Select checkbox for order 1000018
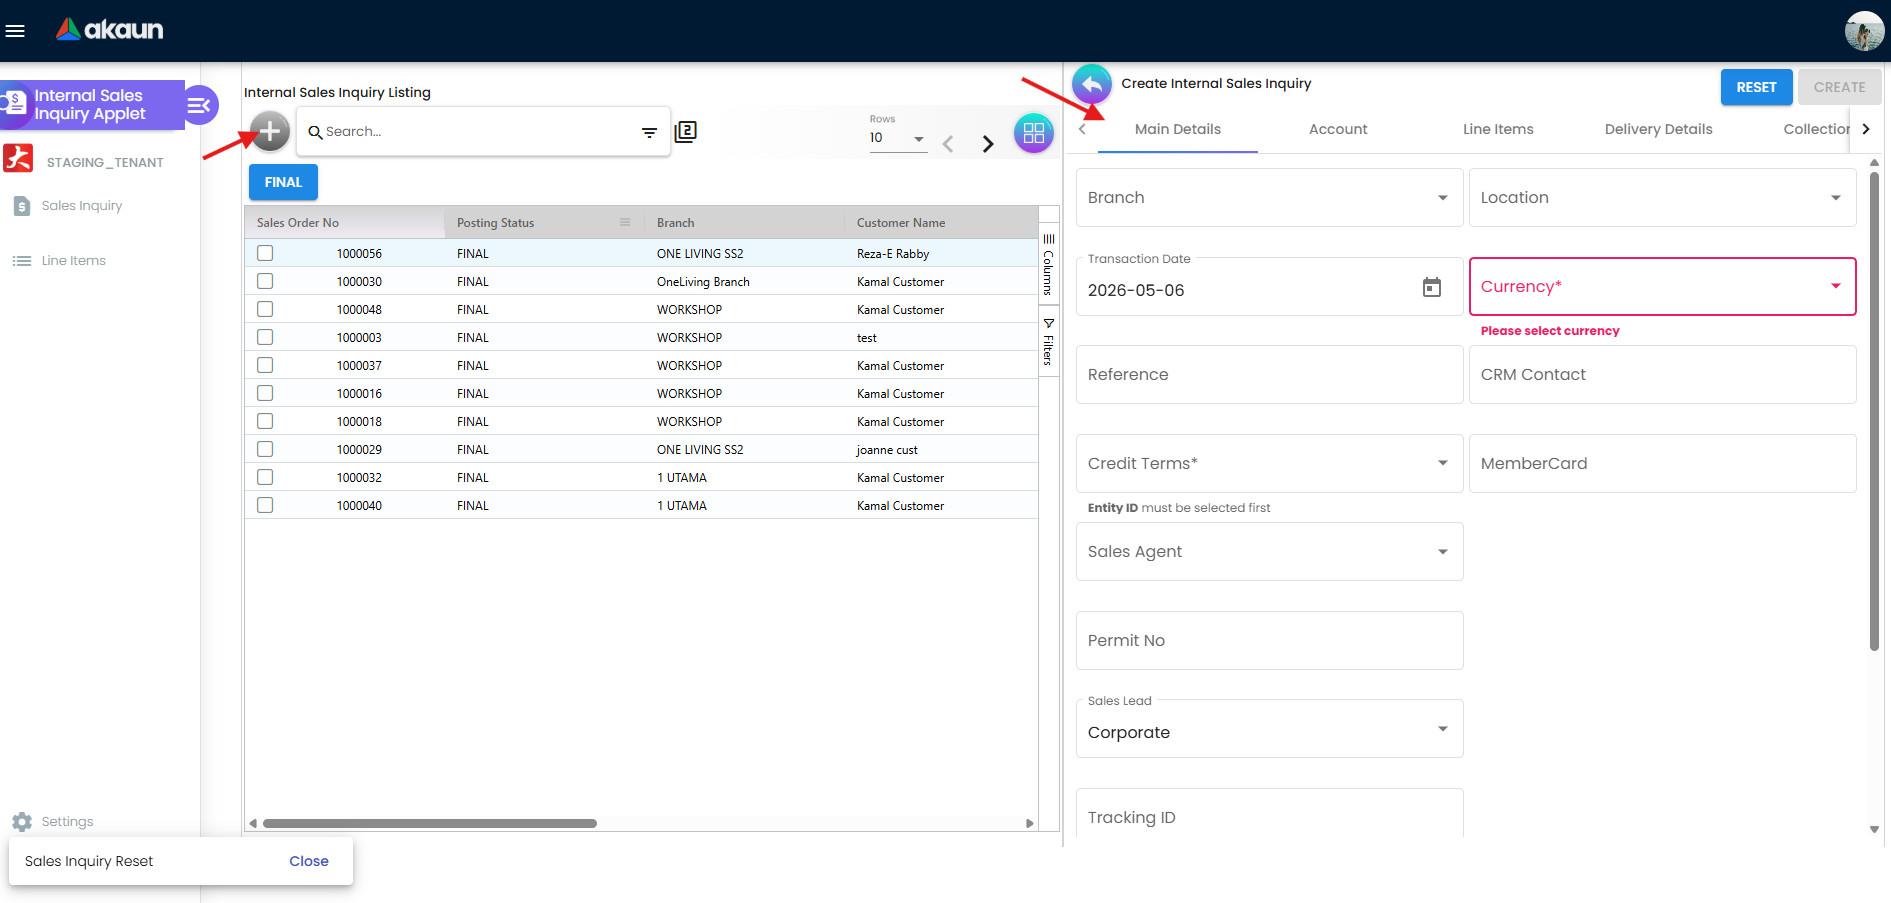 coord(265,421)
